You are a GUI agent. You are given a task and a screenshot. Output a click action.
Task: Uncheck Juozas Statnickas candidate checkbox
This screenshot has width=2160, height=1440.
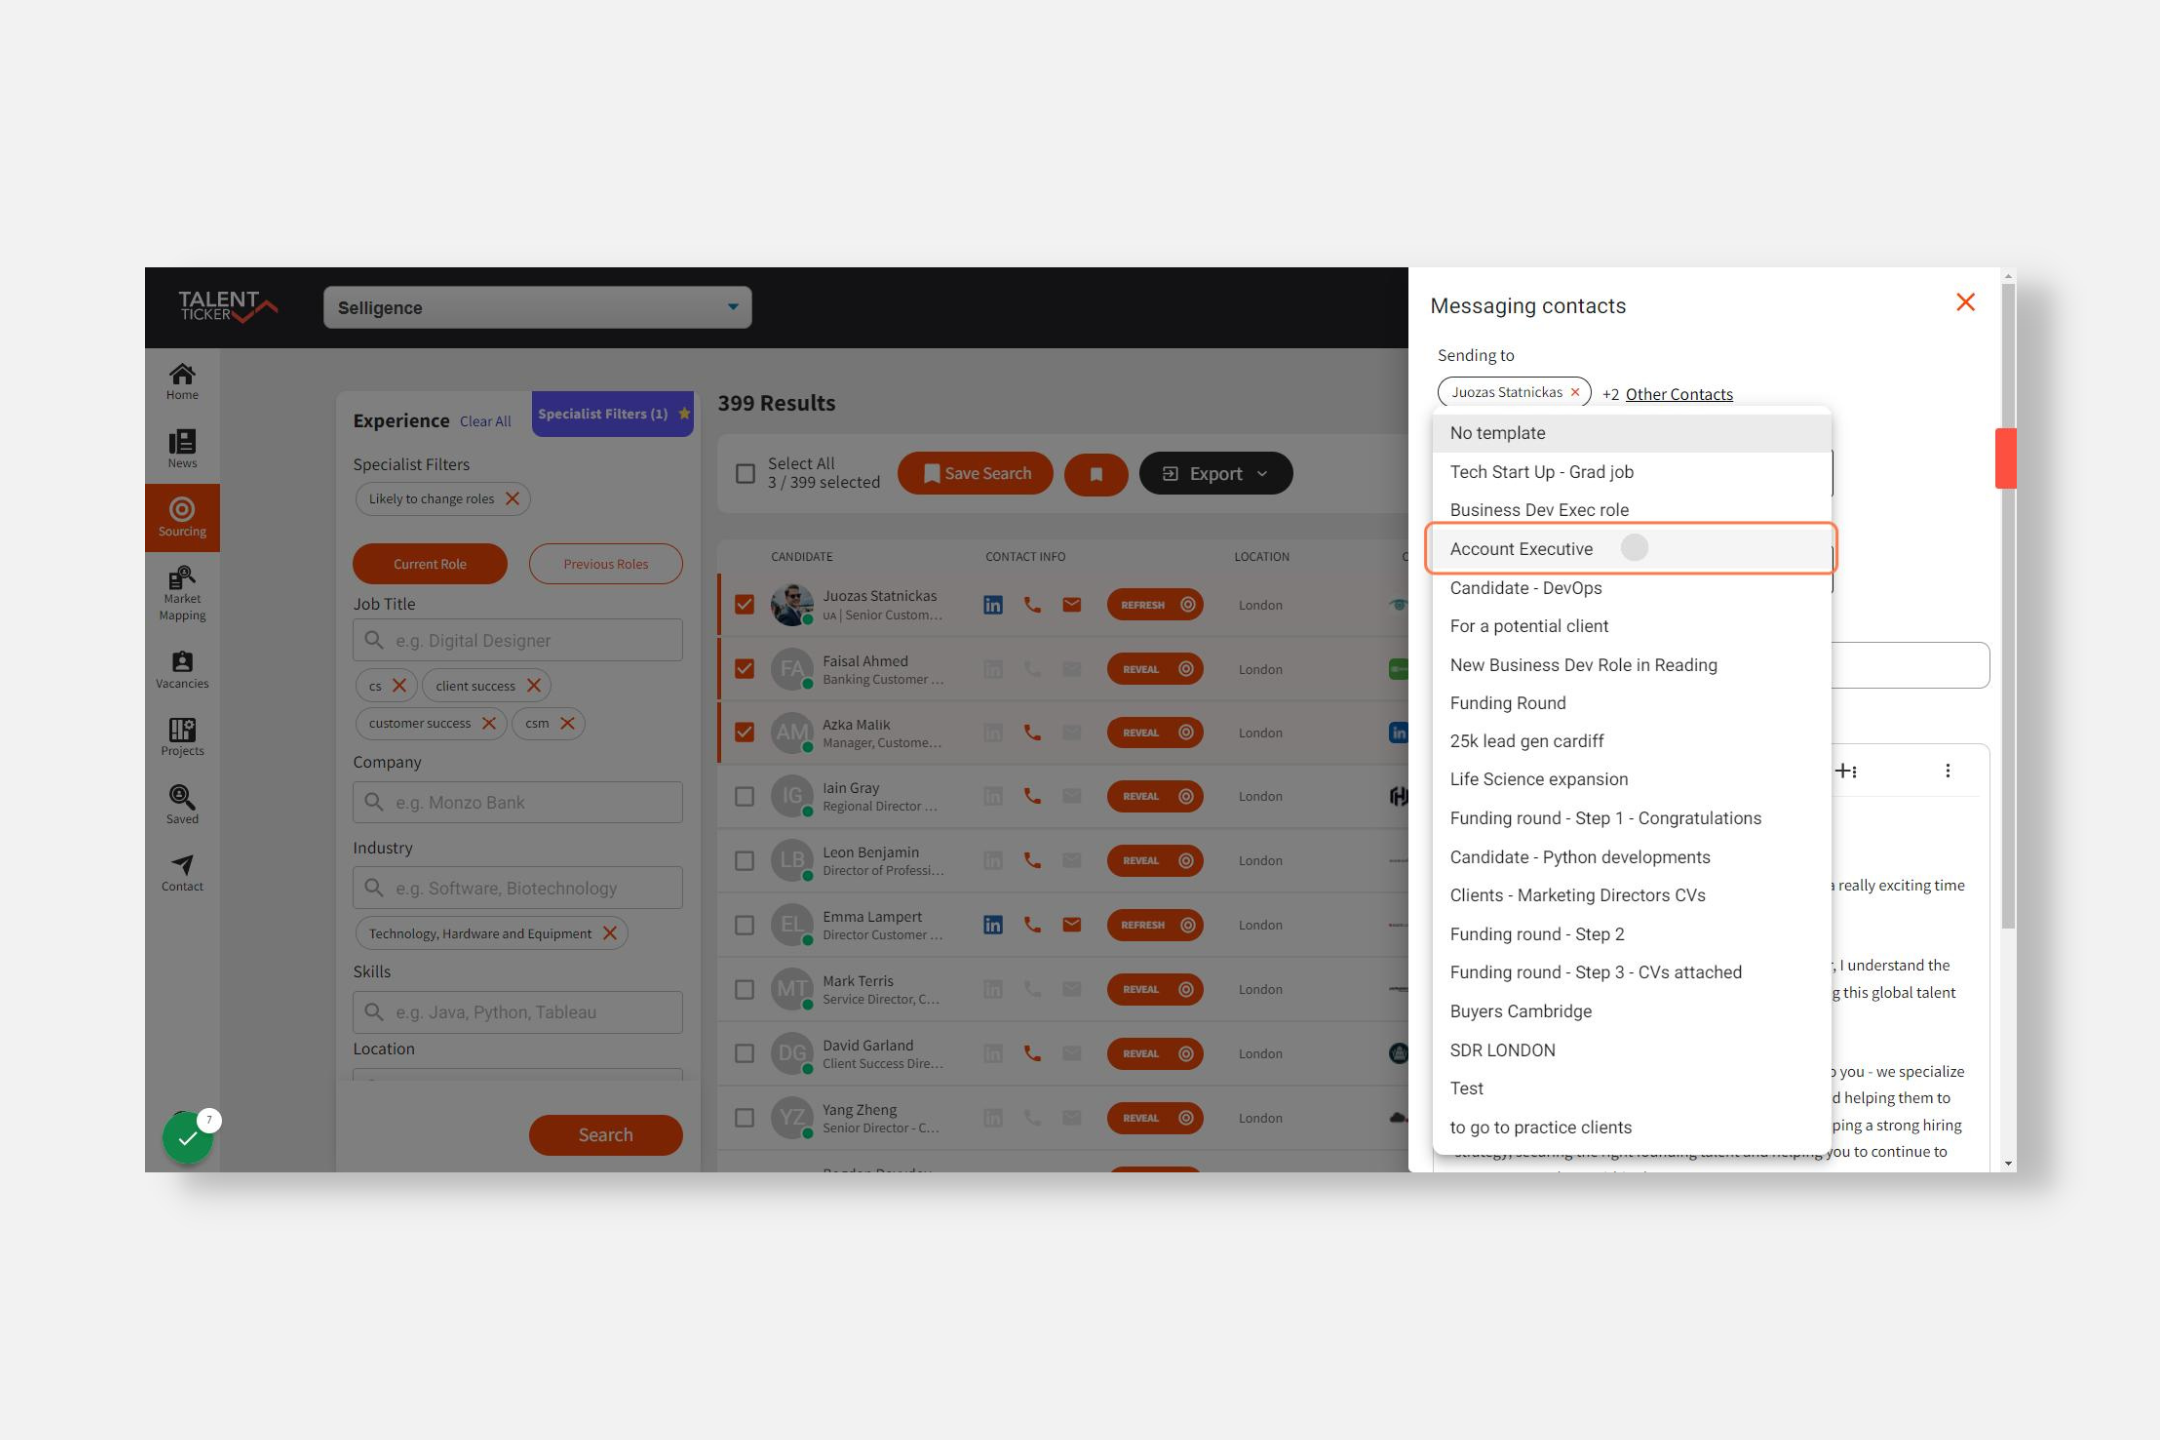tap(745, 605)
